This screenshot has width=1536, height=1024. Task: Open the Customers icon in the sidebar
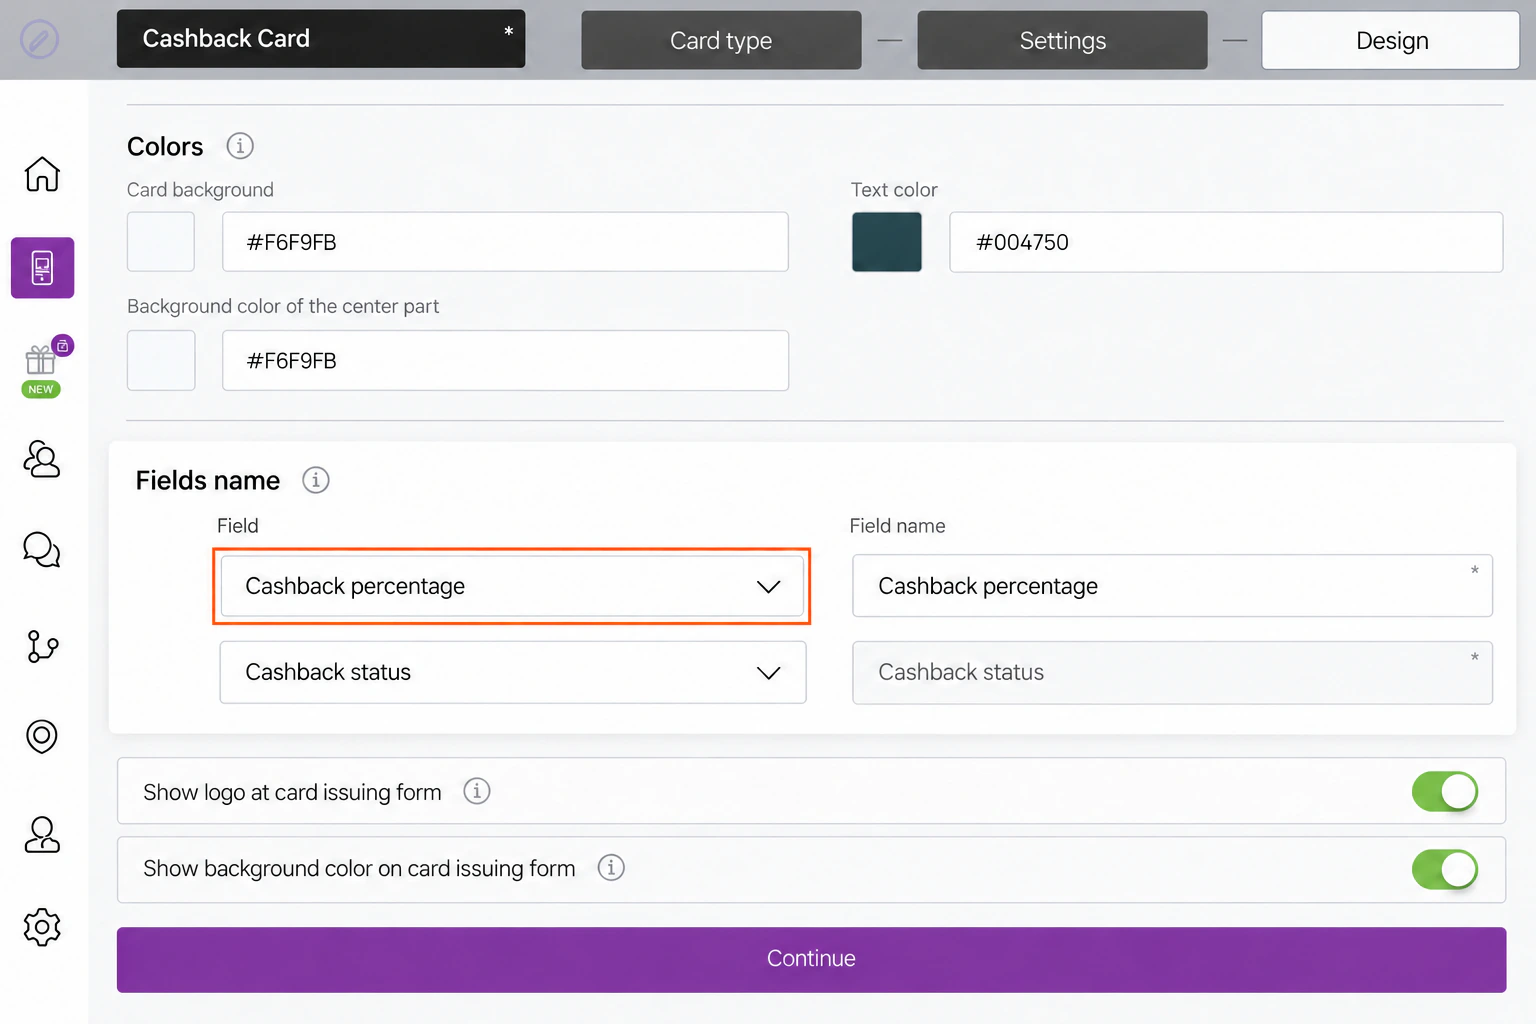42,459
